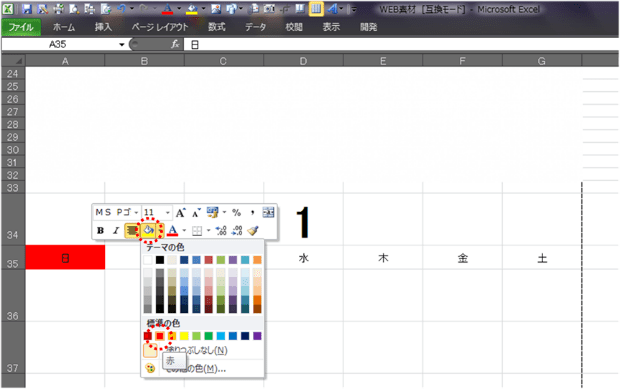Toggle center alignment in mini toolbar
The image size is (620, 389).
(131, 230)
